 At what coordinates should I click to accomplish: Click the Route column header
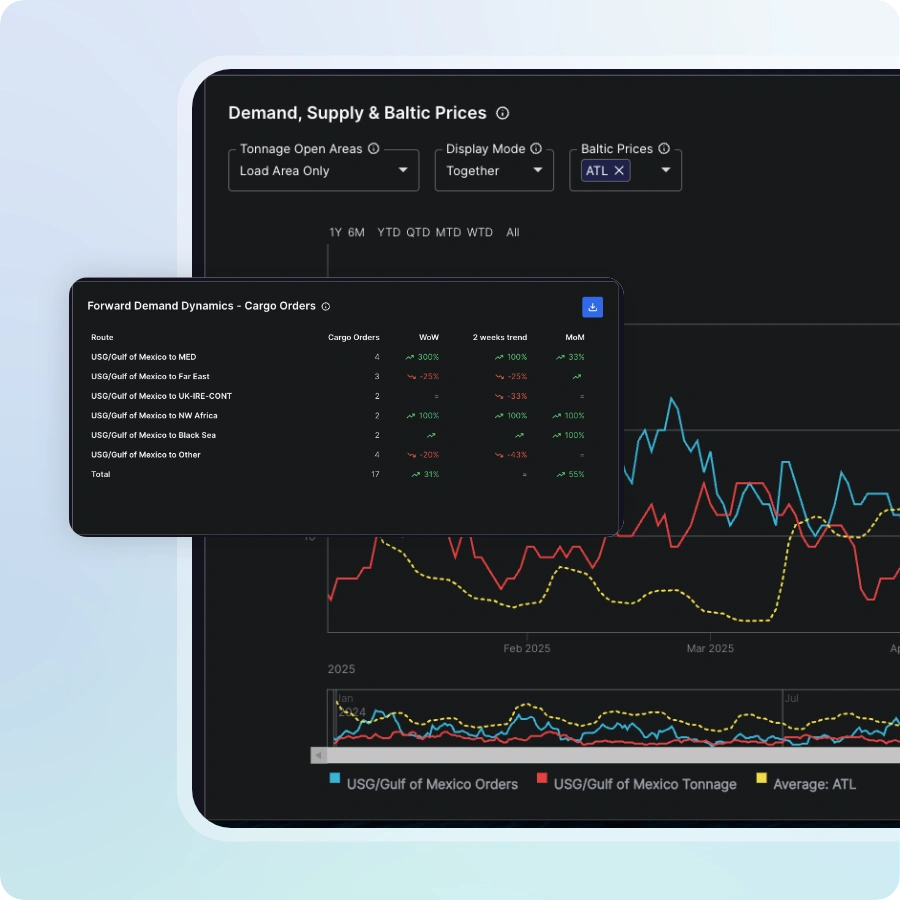click(102, 338)
